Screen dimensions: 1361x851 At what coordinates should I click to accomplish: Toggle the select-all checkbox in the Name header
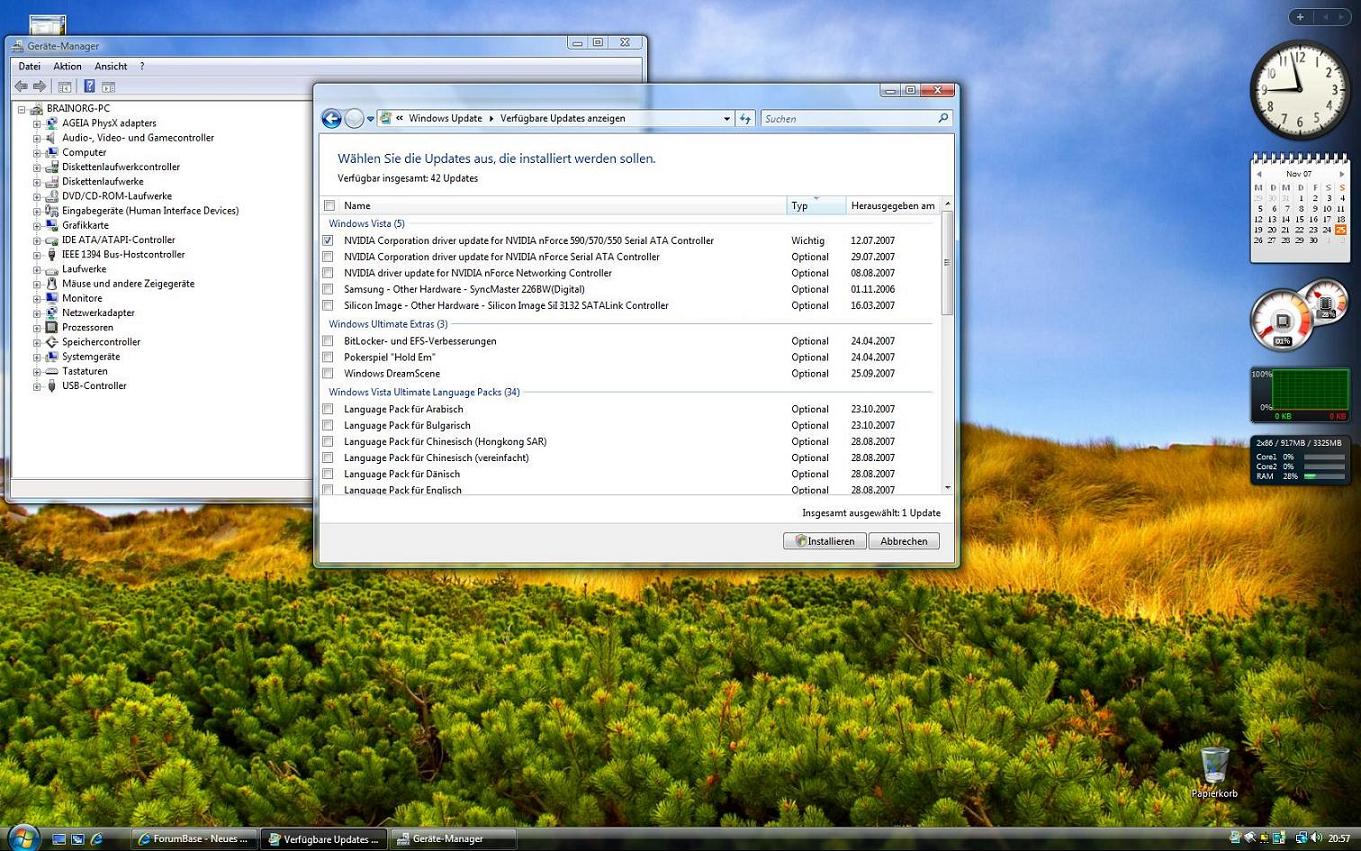click(329, 206)
